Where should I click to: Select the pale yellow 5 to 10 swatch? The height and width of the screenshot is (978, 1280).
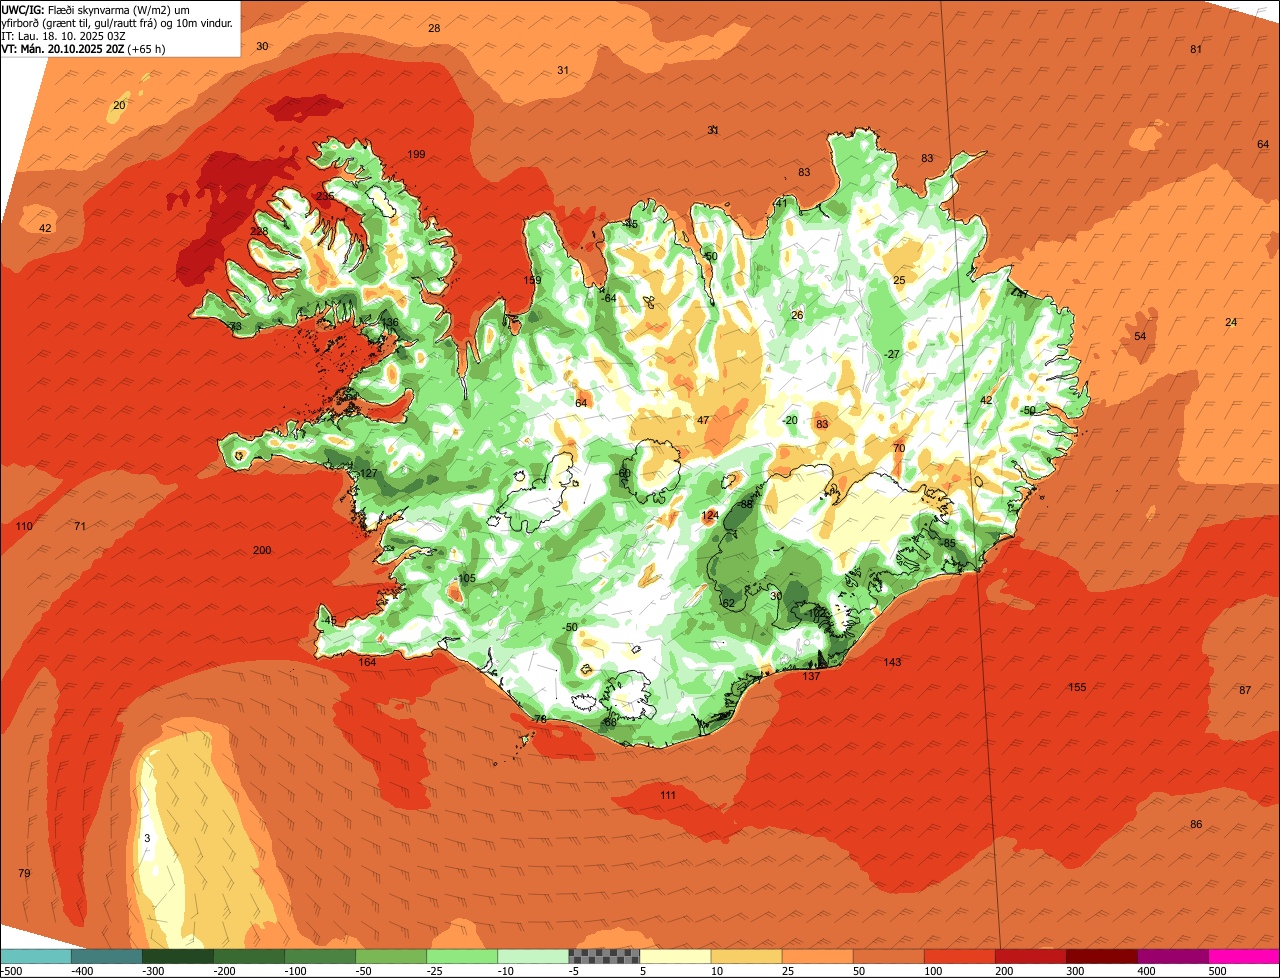(x=675, y=956)
